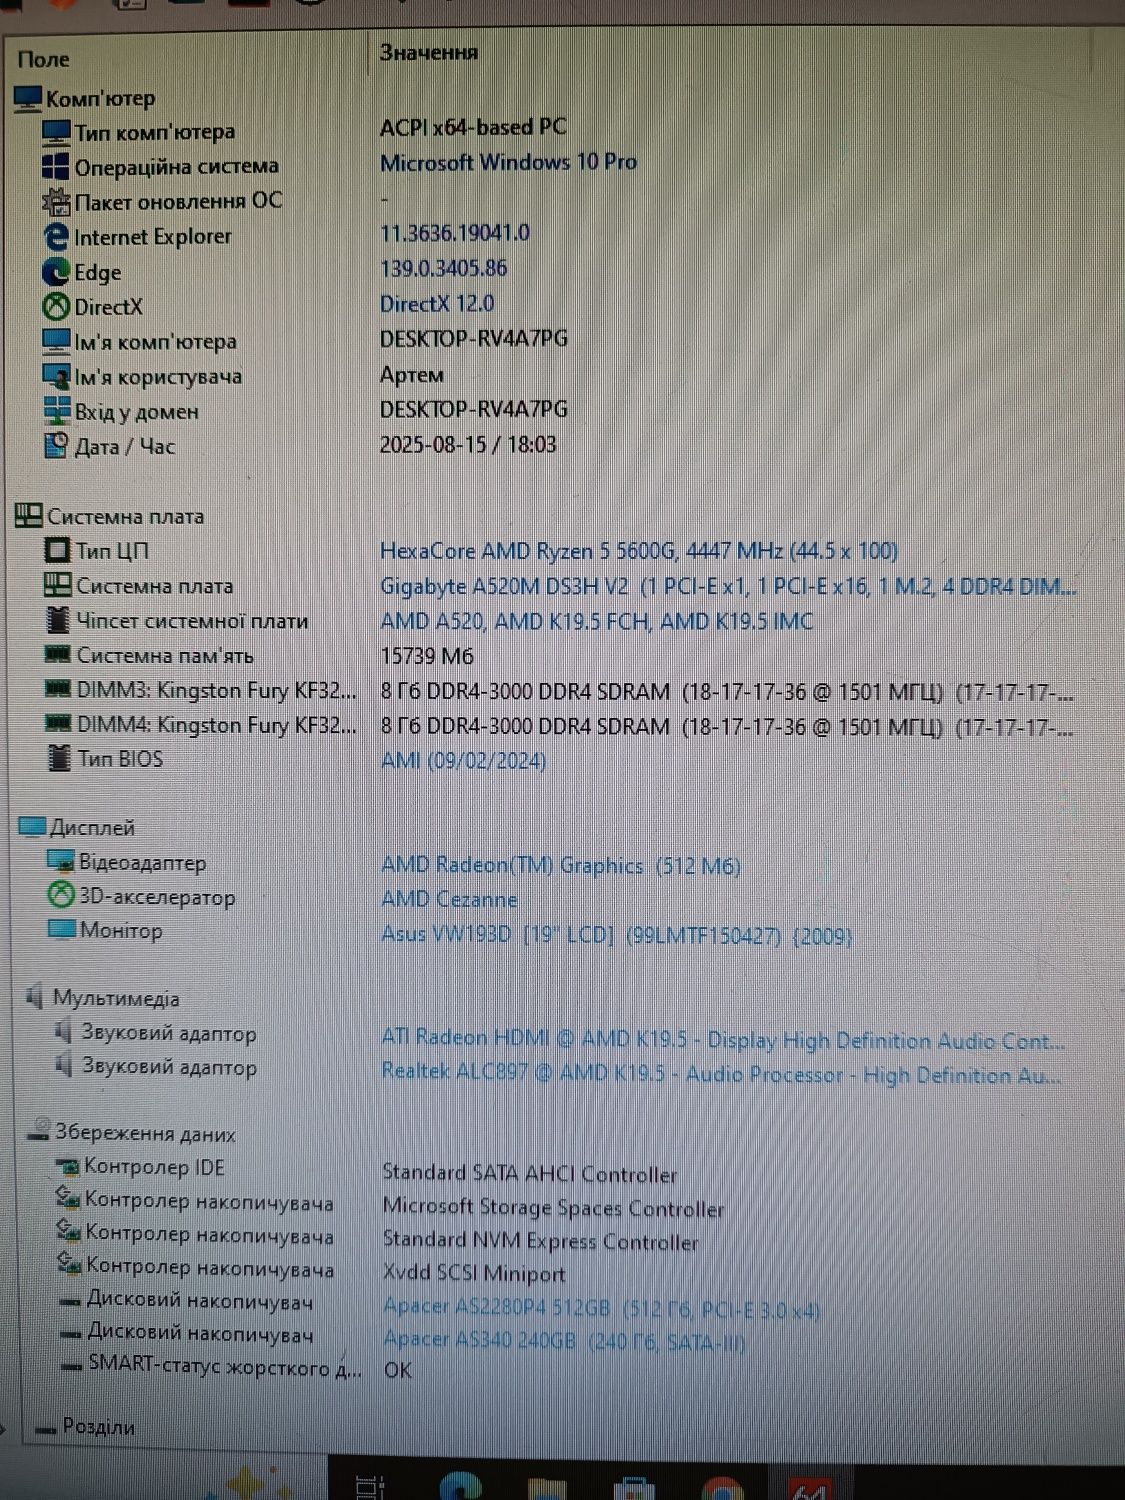Viewport: 1125px width, 1500px height.
Task: Open the AMD Cezanne link
Action: tap(450, 899)
